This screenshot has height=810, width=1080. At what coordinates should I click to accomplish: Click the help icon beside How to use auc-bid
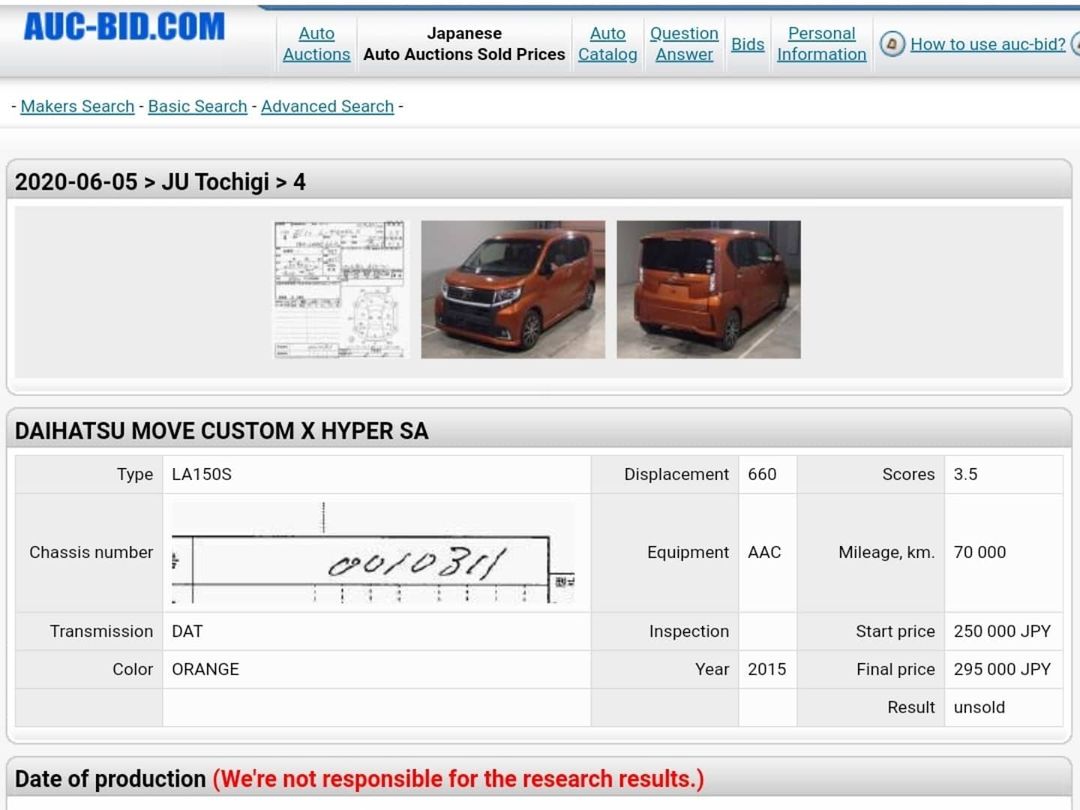pos(892,44)
